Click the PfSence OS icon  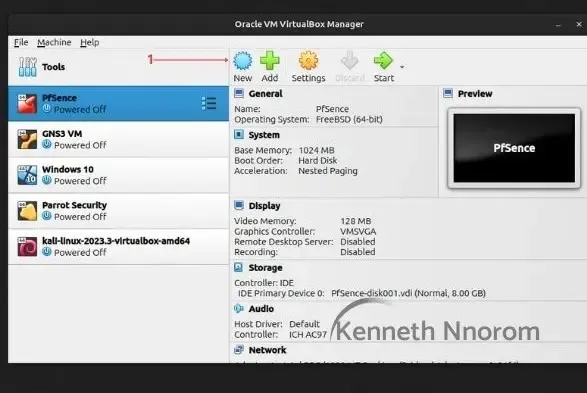27,104
